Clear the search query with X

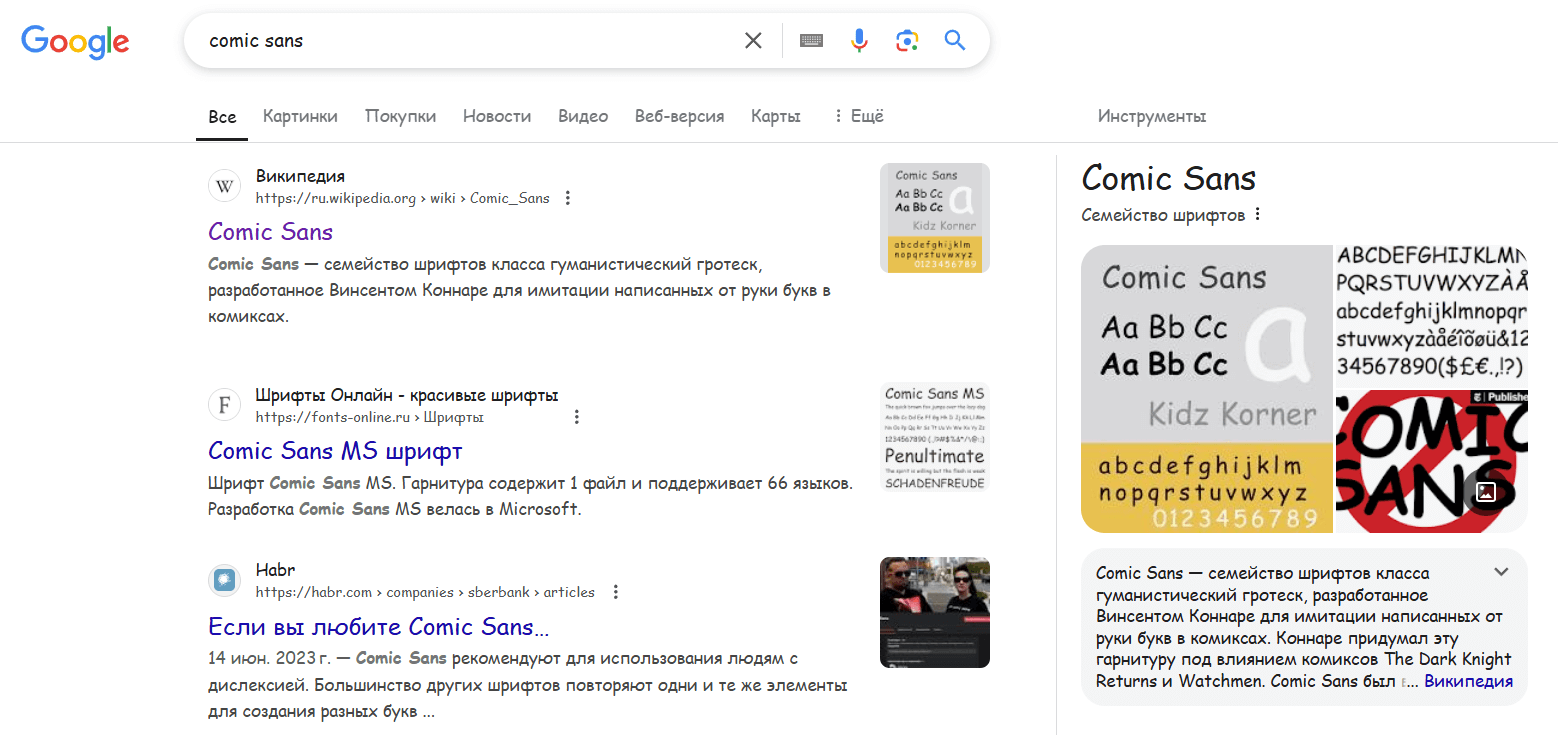click(753, 41)
